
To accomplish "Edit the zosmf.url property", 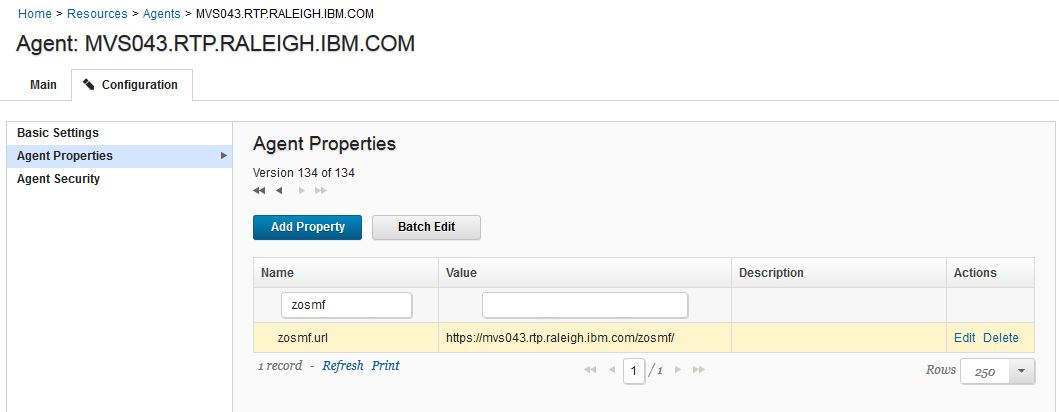I will (964, 338).
